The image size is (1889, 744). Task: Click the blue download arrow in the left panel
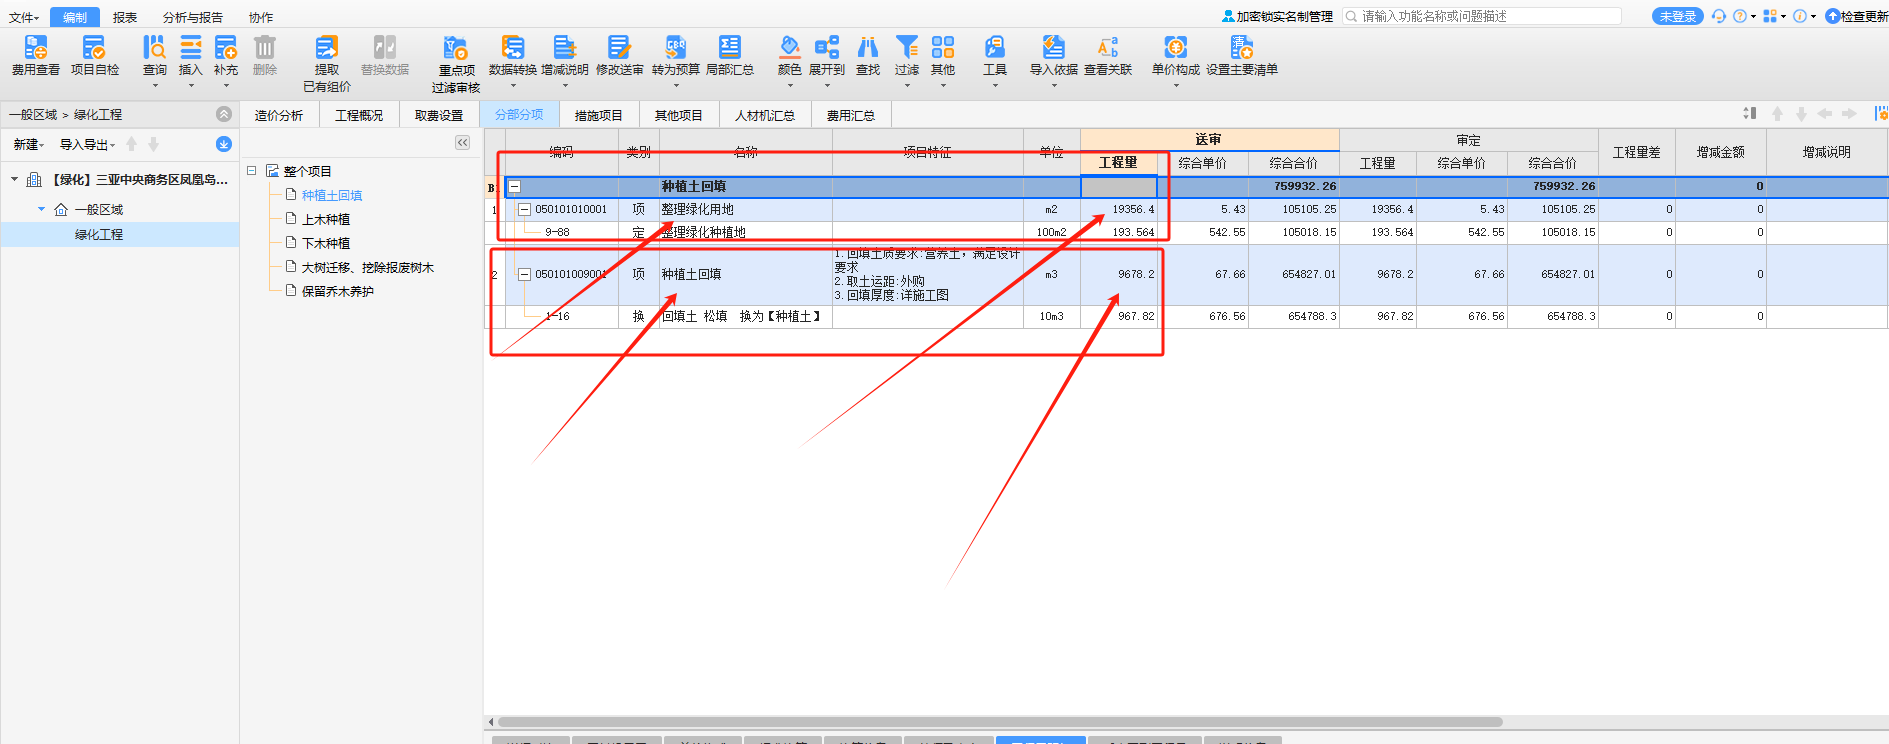[x=224, y=144]
